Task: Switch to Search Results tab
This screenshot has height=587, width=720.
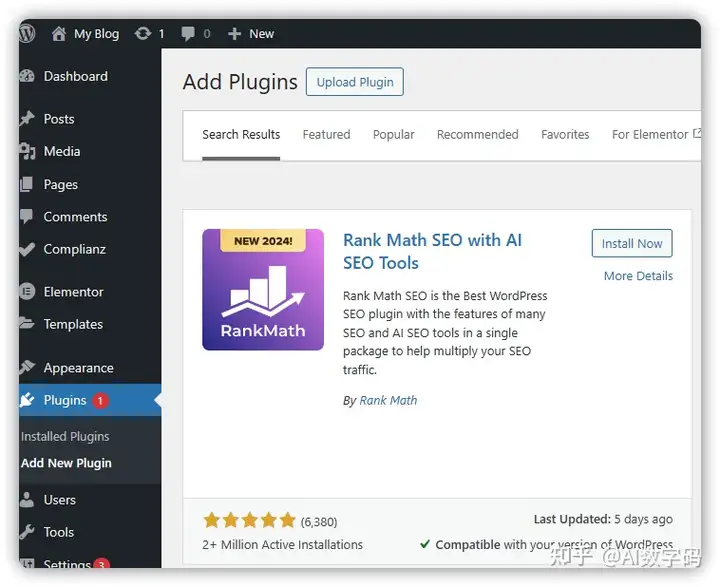Action: click(x=241, y=135)
